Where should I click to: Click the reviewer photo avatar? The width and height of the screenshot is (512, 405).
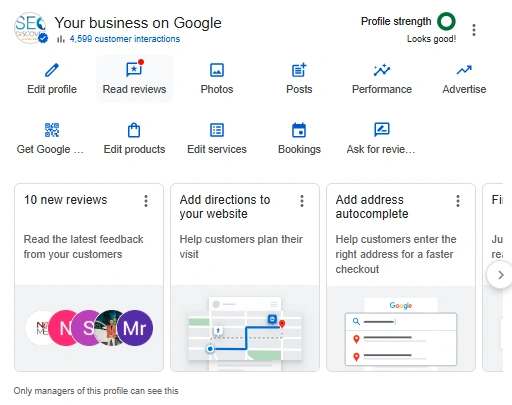[107, 328]
